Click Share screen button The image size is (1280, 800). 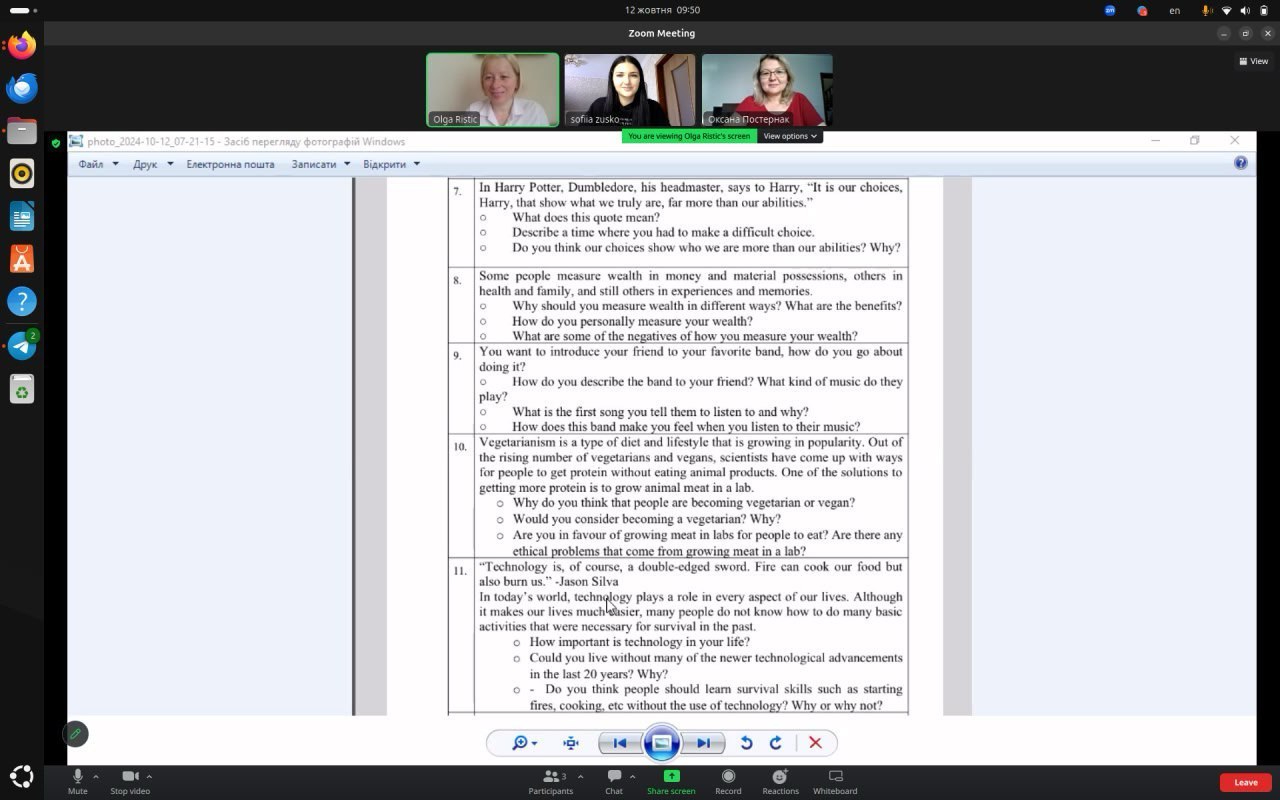pyautogui.click(x=671, y=781)
